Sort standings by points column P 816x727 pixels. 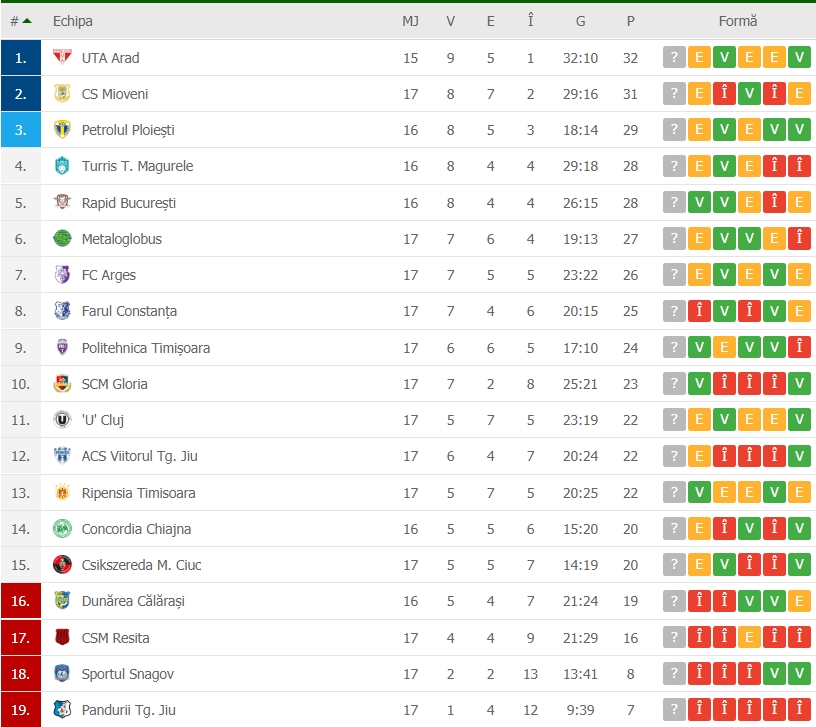630,21
